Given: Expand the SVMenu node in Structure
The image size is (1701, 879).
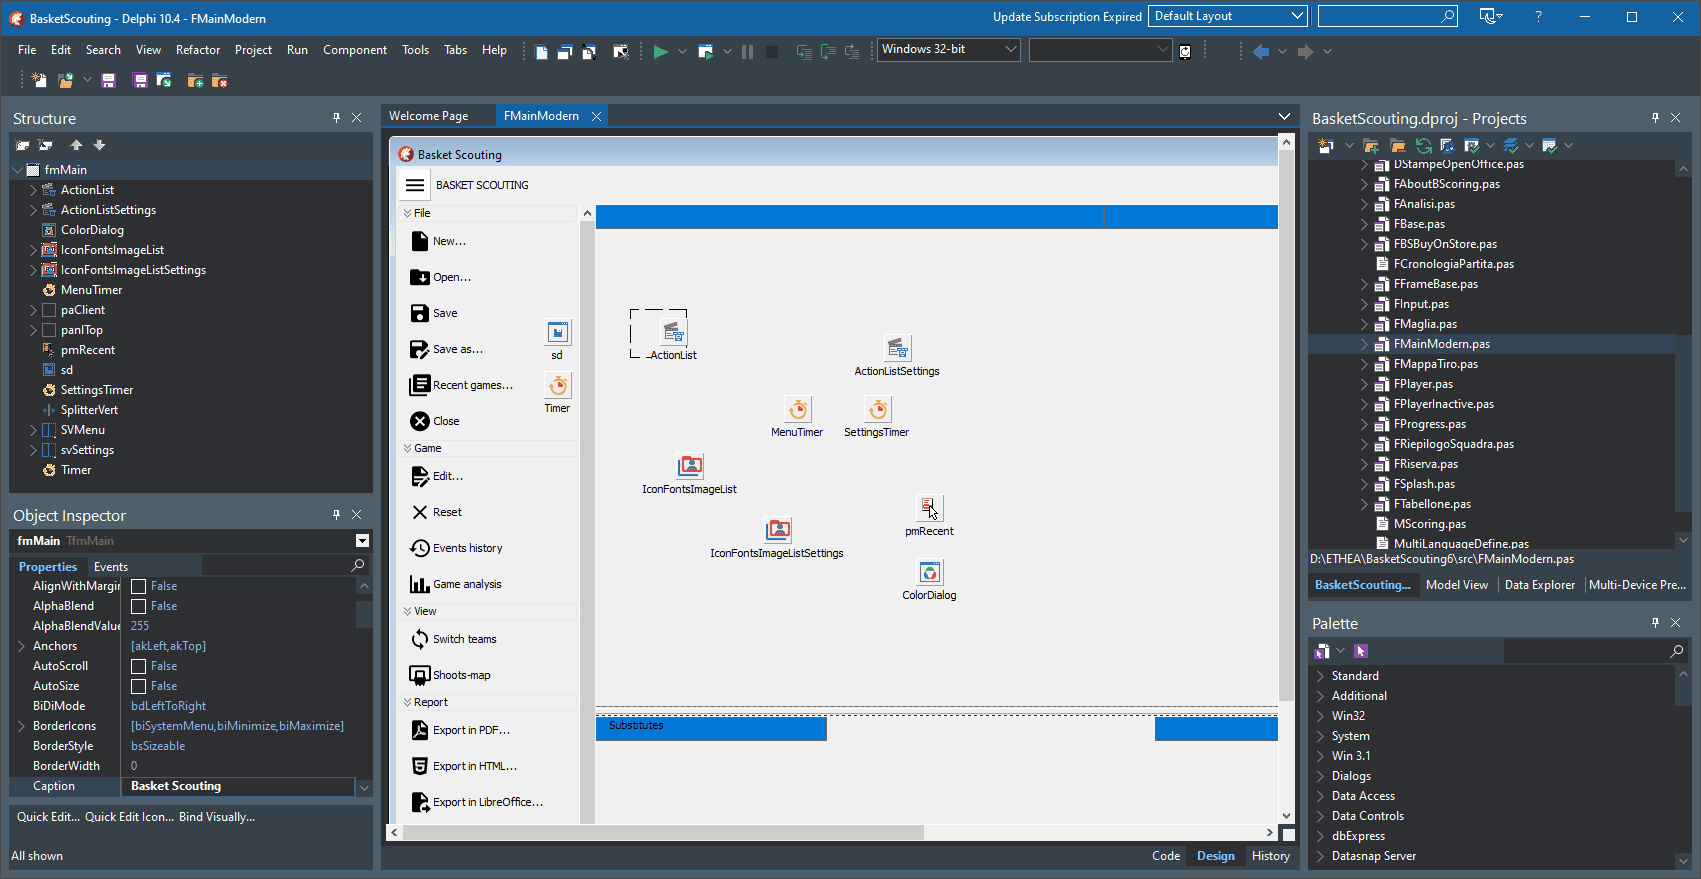Looking at the screenshot, I should point(33,430).
